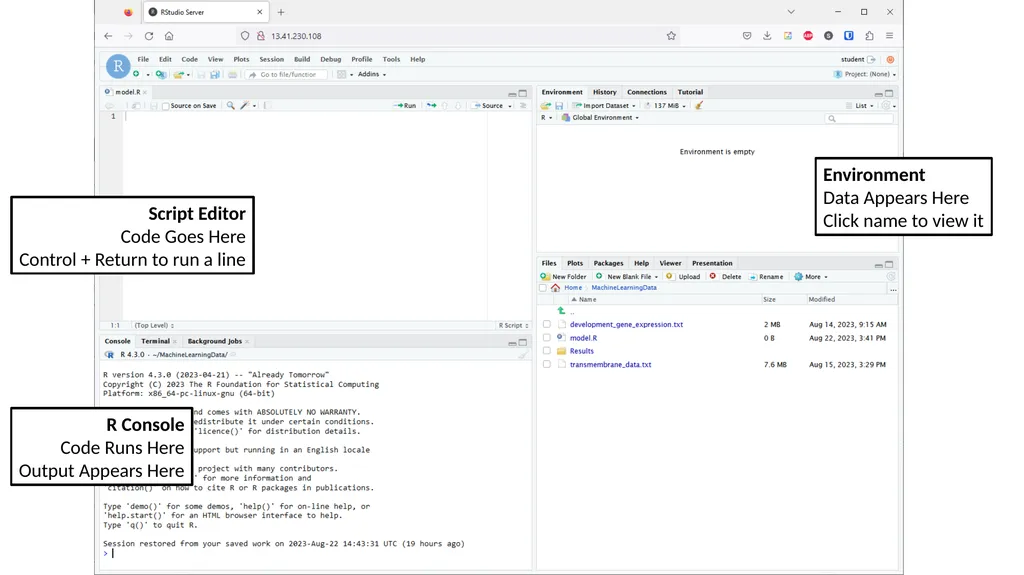Image resolution: width=1024 pixels, height=575 pixels.
Task: Click the Go to file/function field
Action: pyautogui.click(x=286, y=74)
